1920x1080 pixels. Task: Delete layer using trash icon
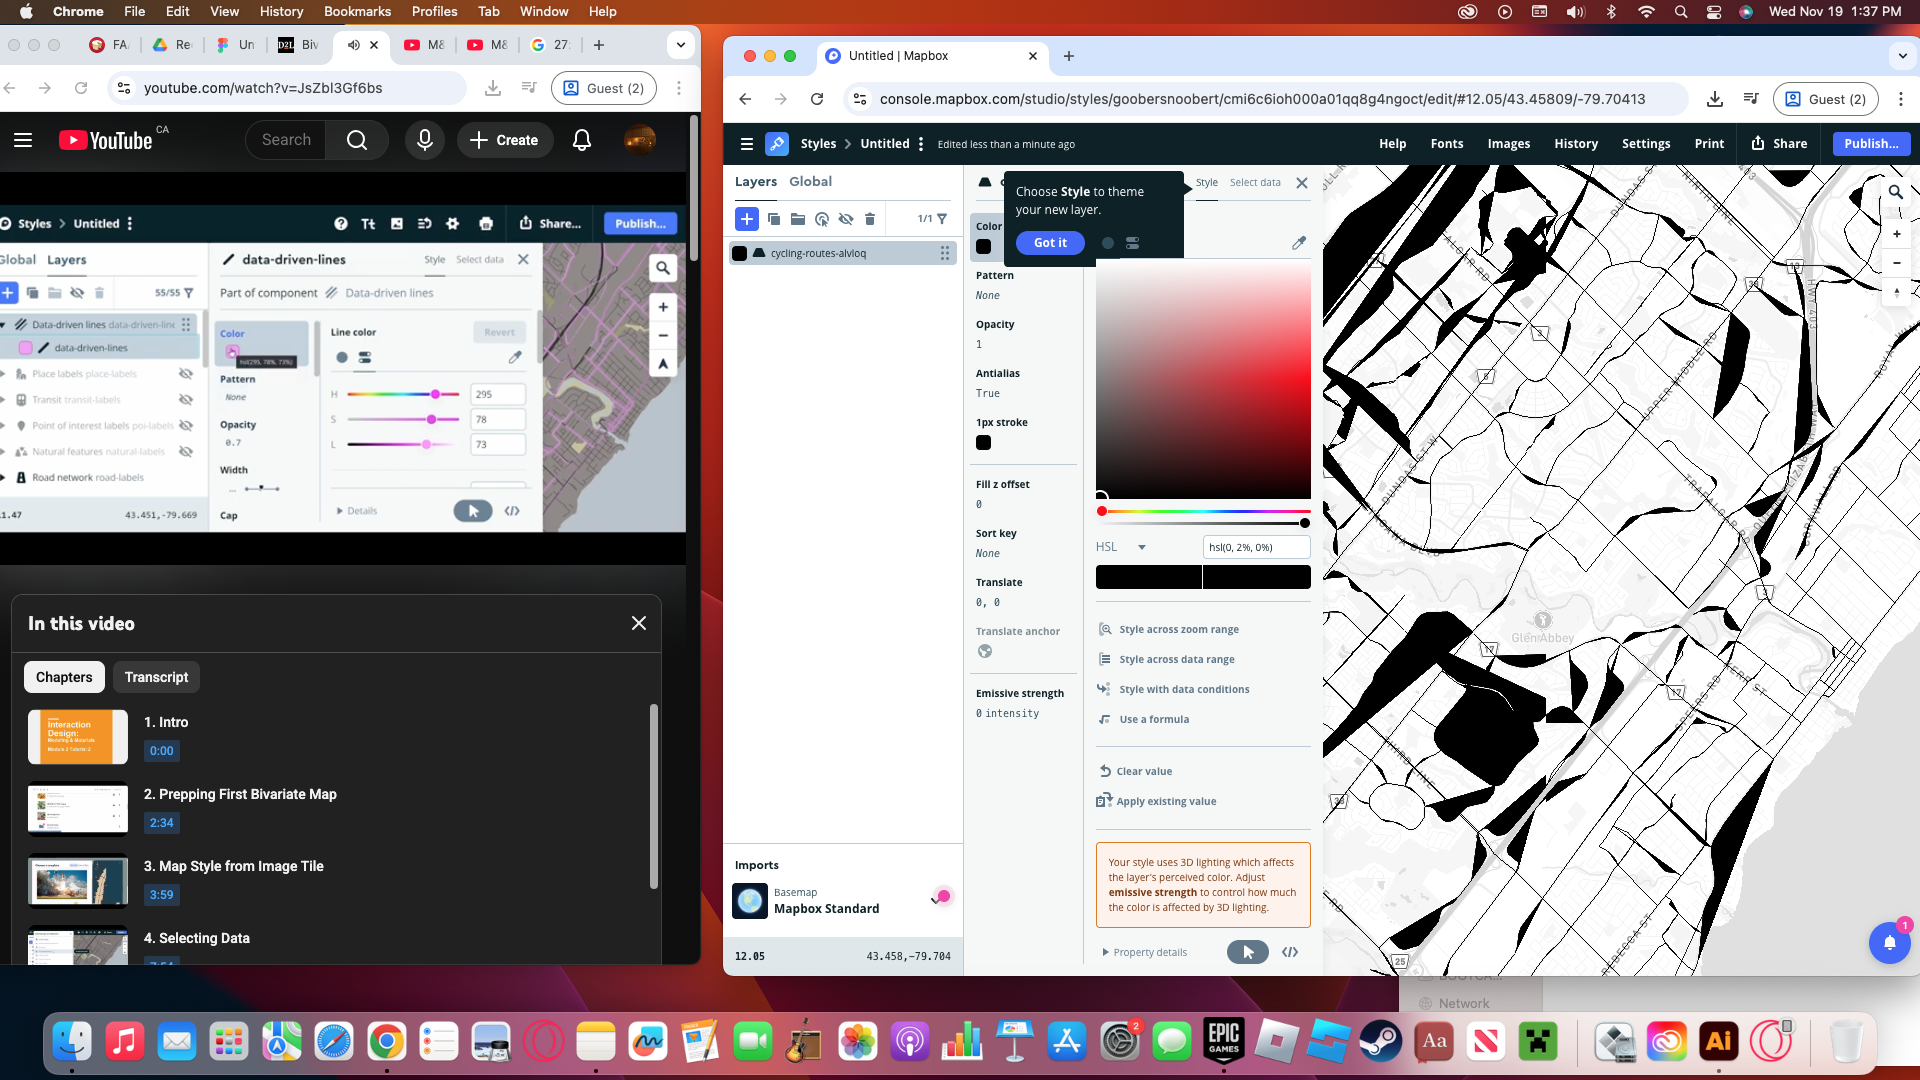870,219
